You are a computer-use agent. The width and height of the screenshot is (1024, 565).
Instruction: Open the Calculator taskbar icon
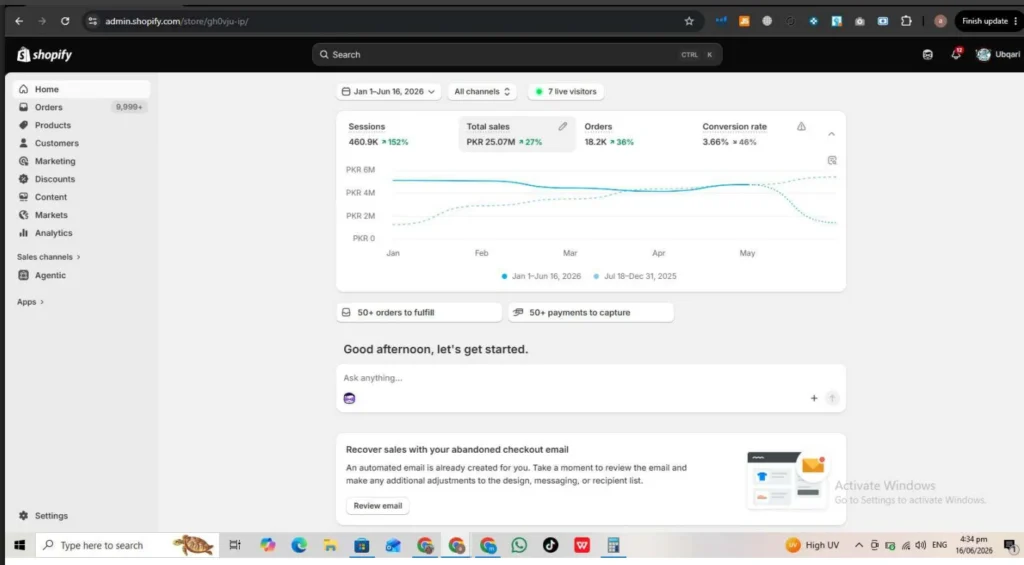[613, 545]
